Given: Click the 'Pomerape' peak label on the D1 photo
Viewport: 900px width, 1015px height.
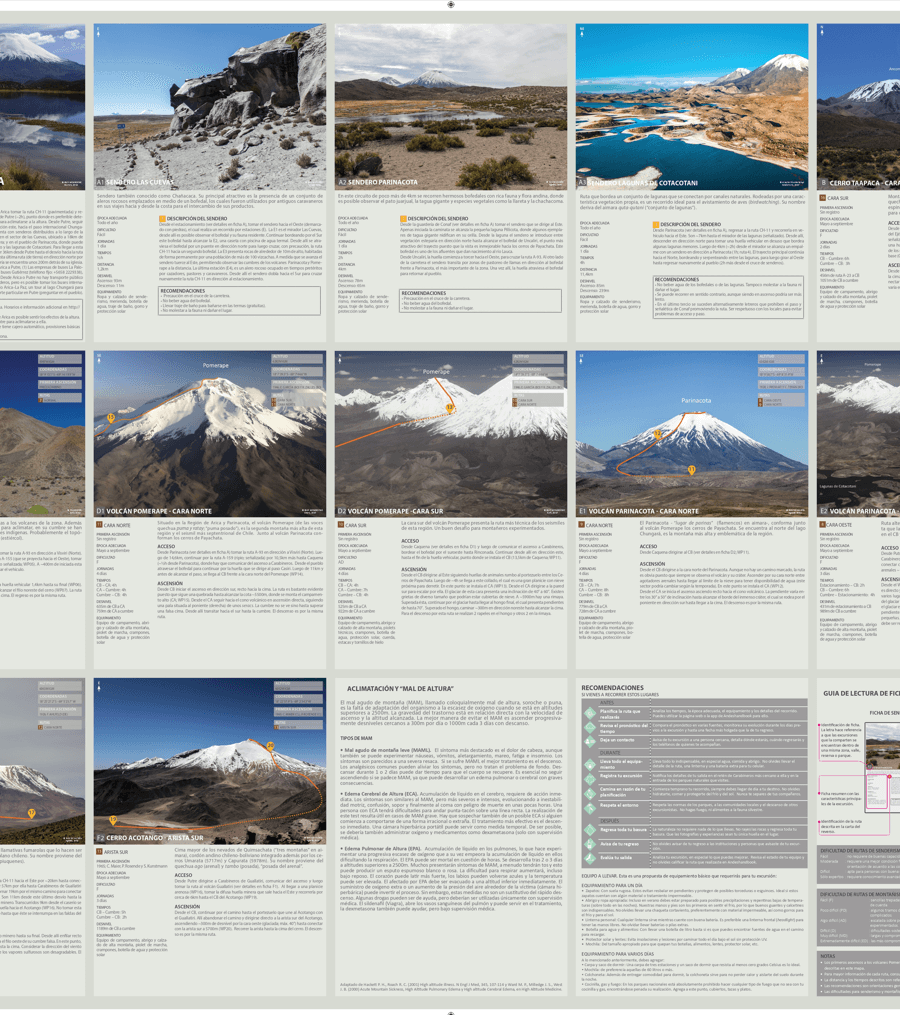Looking at the screenshot, I should coord(216,366).
